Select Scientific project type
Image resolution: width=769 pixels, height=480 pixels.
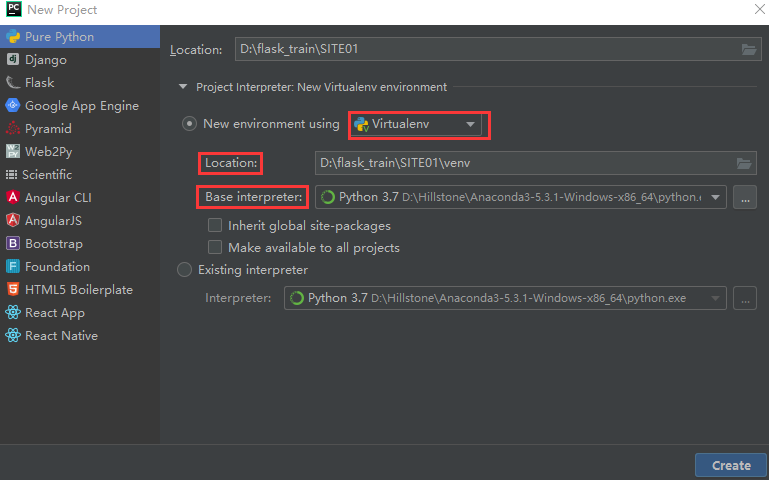tap(80, 175)
